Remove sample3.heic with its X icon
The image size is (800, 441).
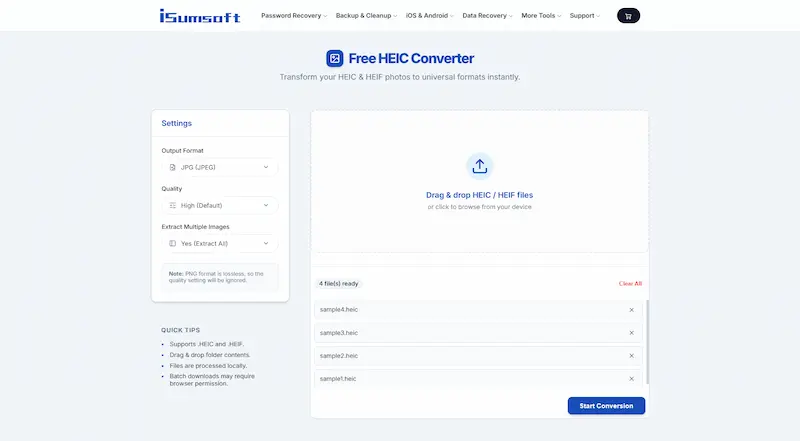tap(632, 333)
